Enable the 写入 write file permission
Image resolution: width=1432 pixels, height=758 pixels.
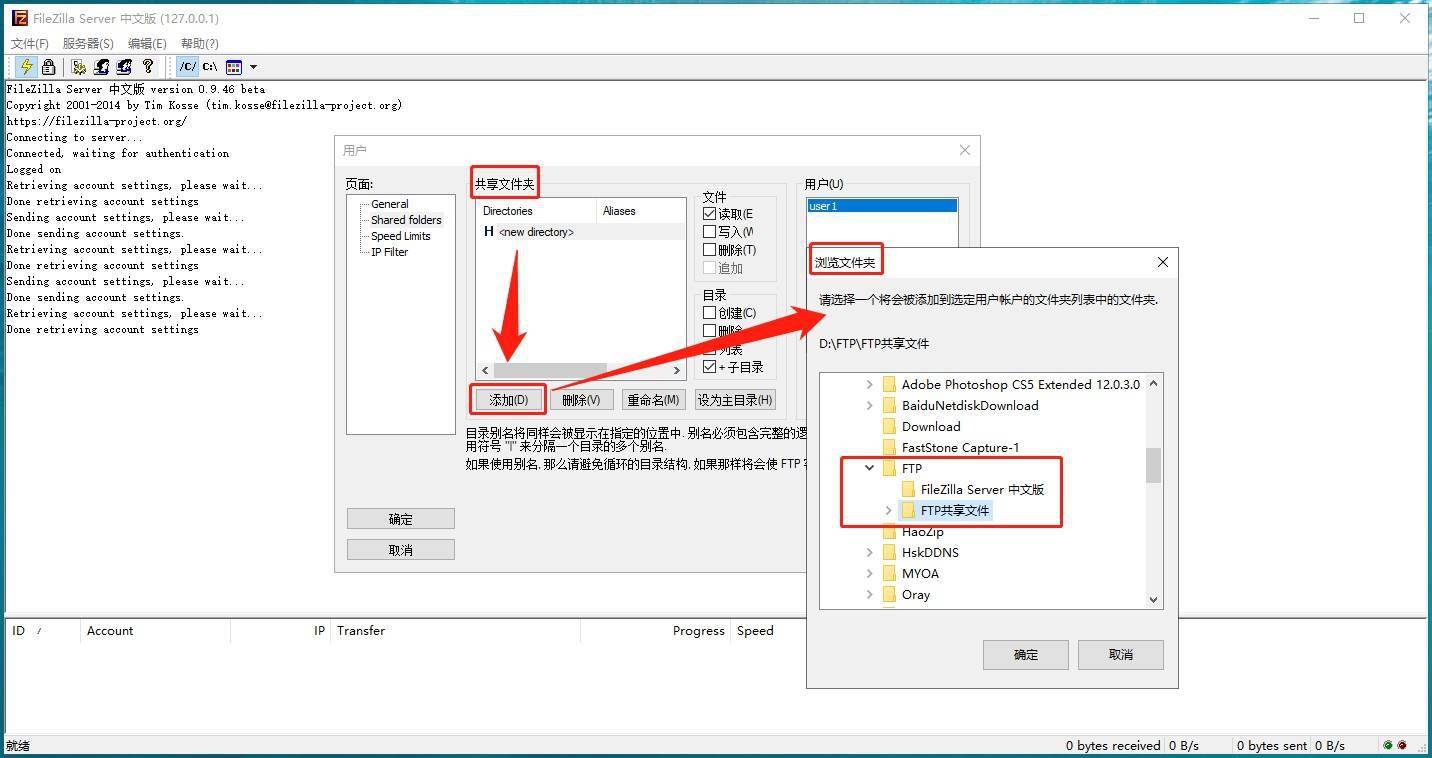pos(710,232)
